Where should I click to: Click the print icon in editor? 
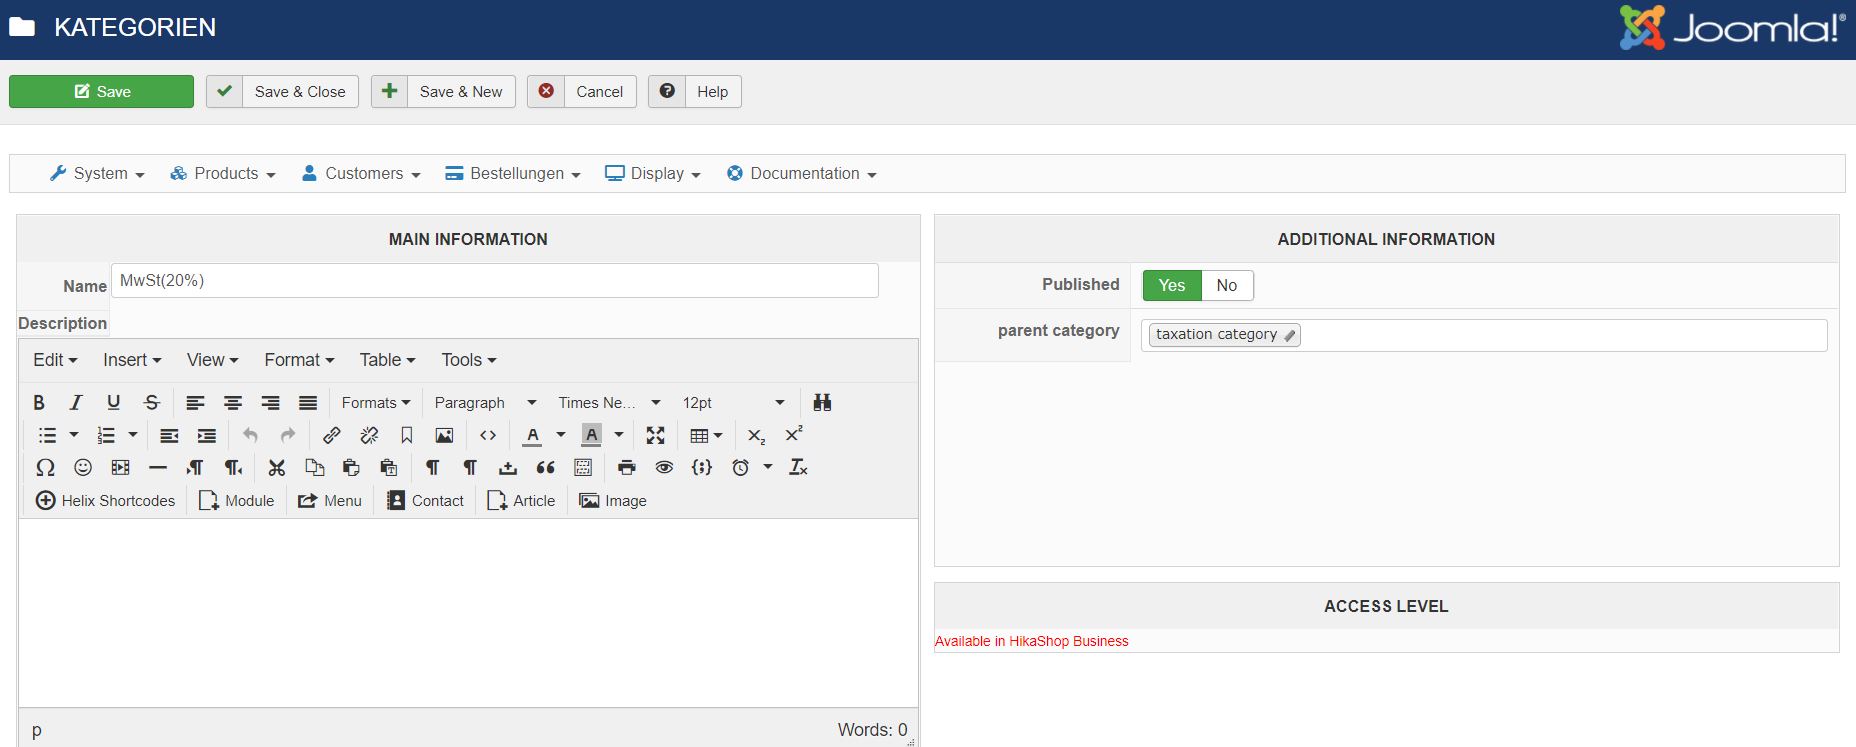tap(626, 467)
